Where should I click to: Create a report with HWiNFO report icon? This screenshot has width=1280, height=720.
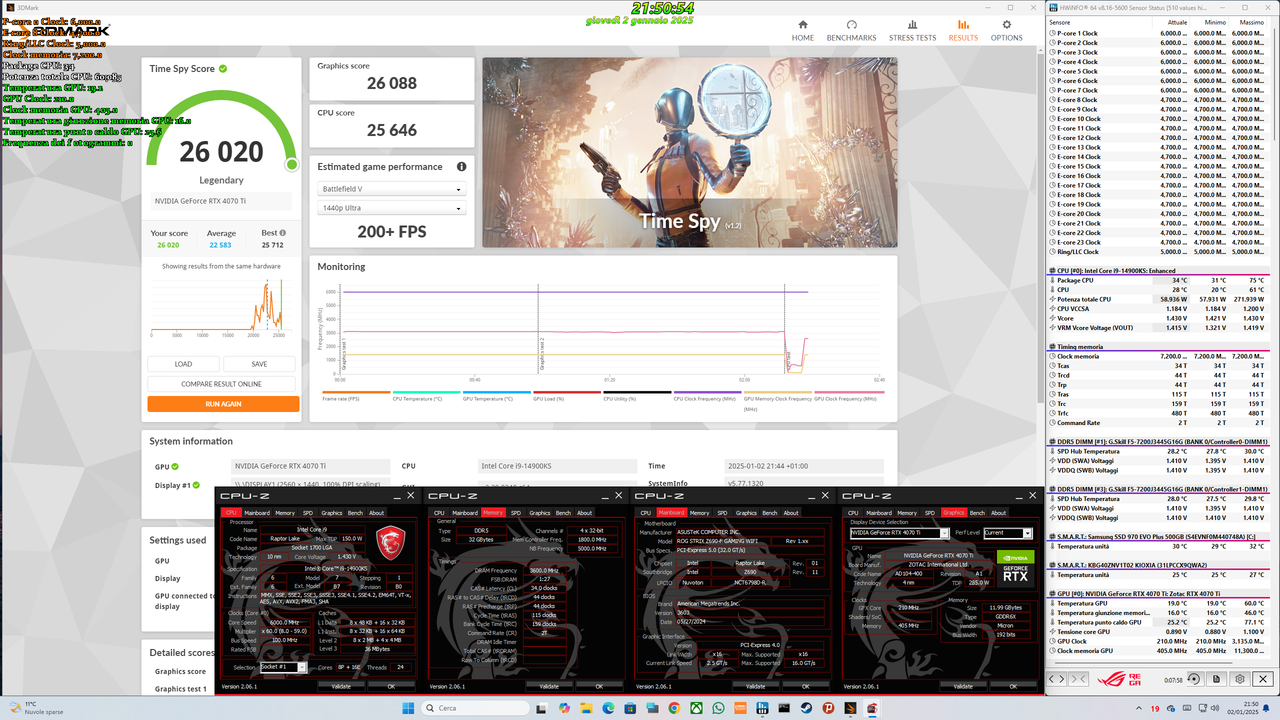1216,678
